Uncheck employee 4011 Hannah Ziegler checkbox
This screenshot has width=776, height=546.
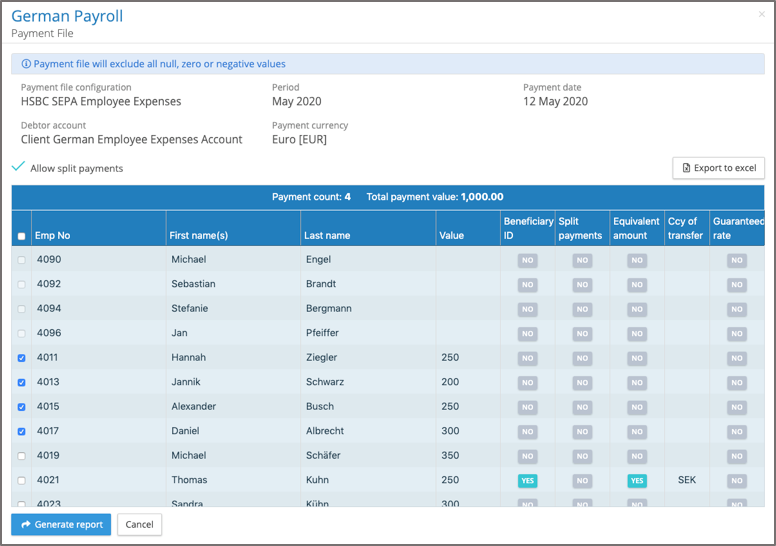[22, 358]
